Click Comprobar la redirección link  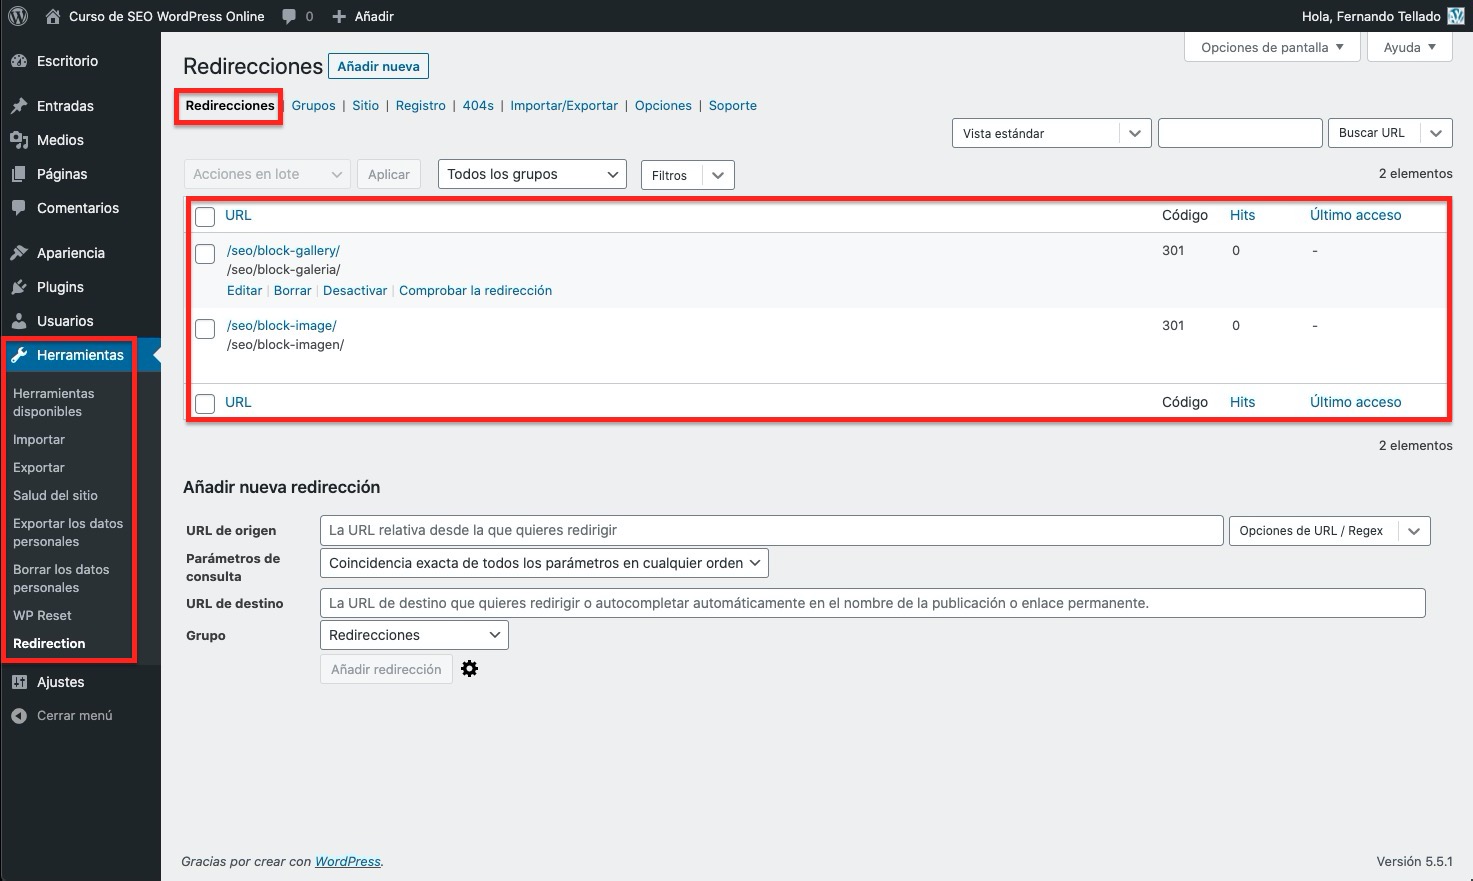pos(475,290)
